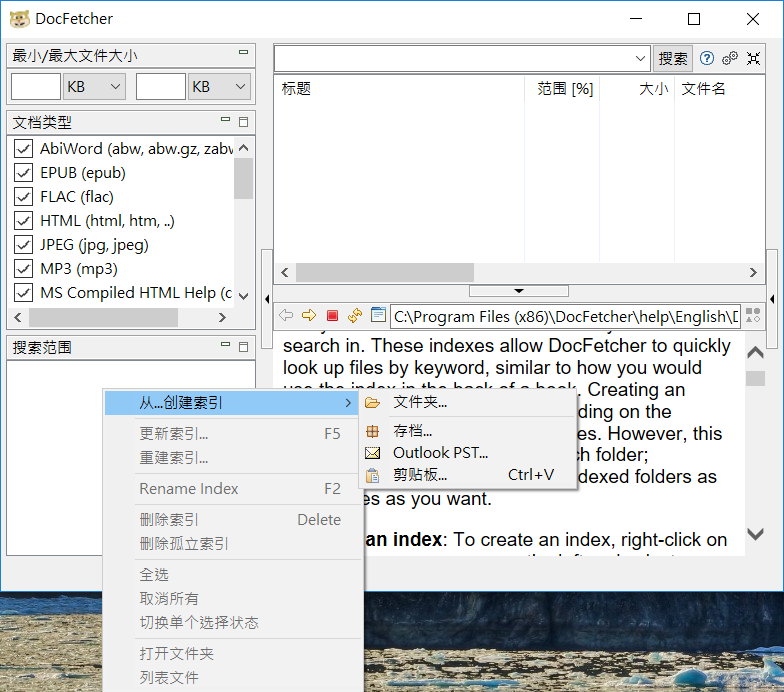Refresh the preview page
The height and width of the screenshot is (692, 784).
click(354, 315)
